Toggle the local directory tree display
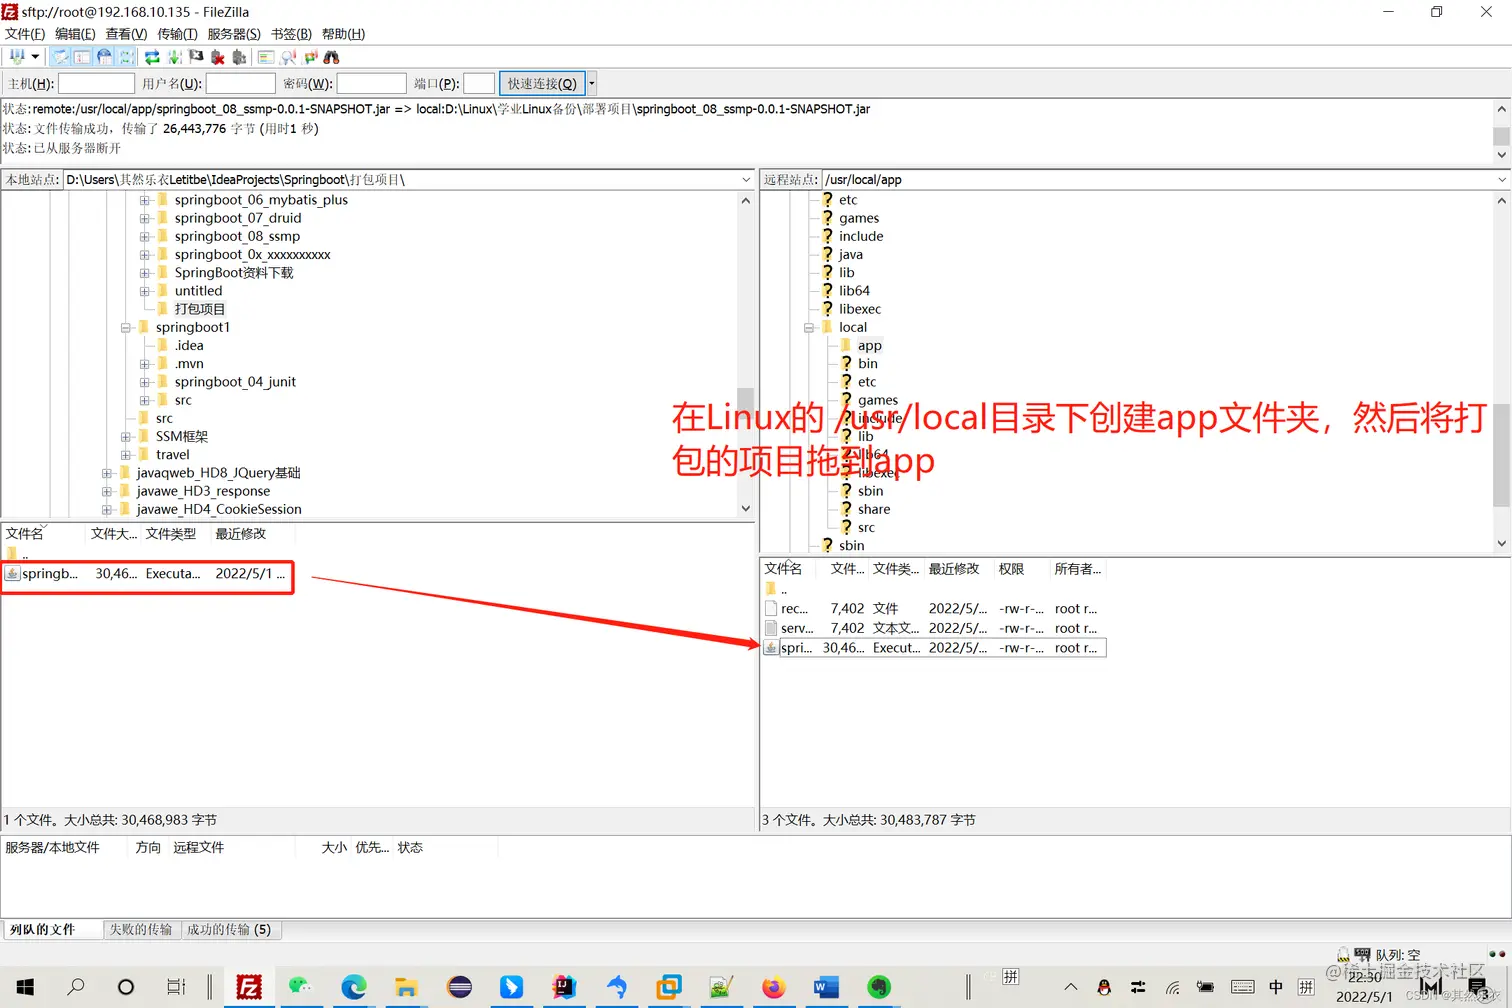Image resolution: width=1512 pixels, height=1008 pixels. [x=82, y=57]
